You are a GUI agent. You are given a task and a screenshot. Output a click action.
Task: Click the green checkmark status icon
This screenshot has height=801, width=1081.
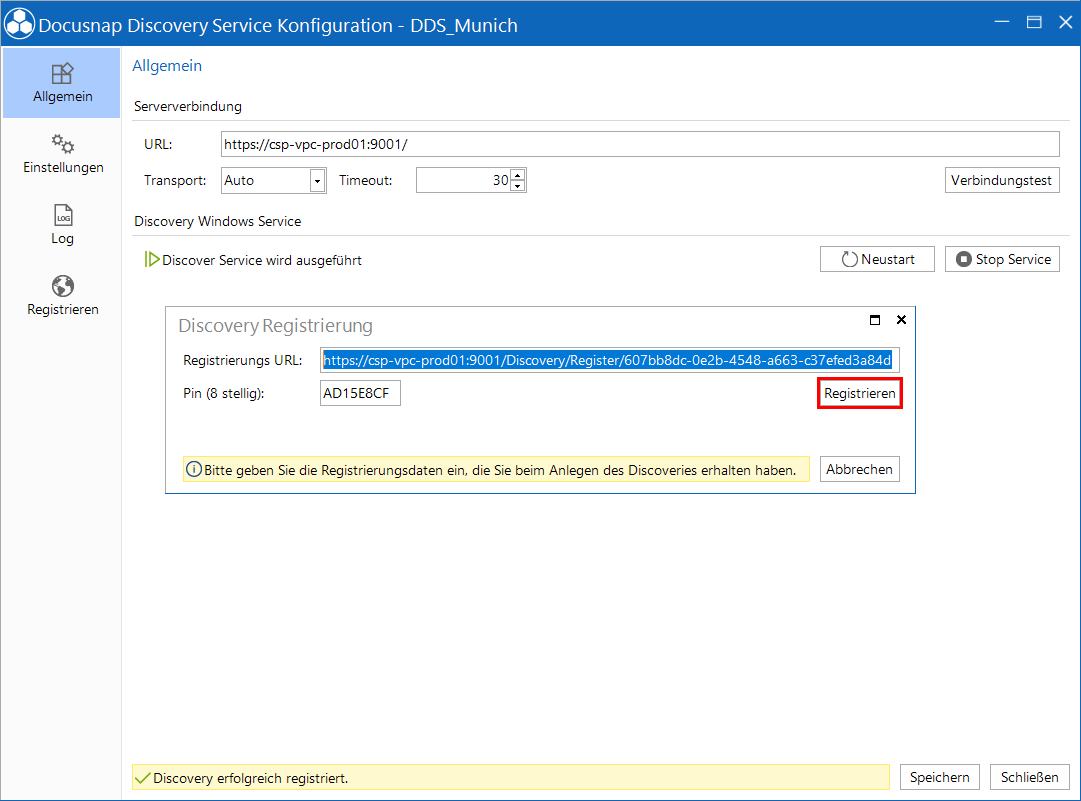tap(143, 778)
